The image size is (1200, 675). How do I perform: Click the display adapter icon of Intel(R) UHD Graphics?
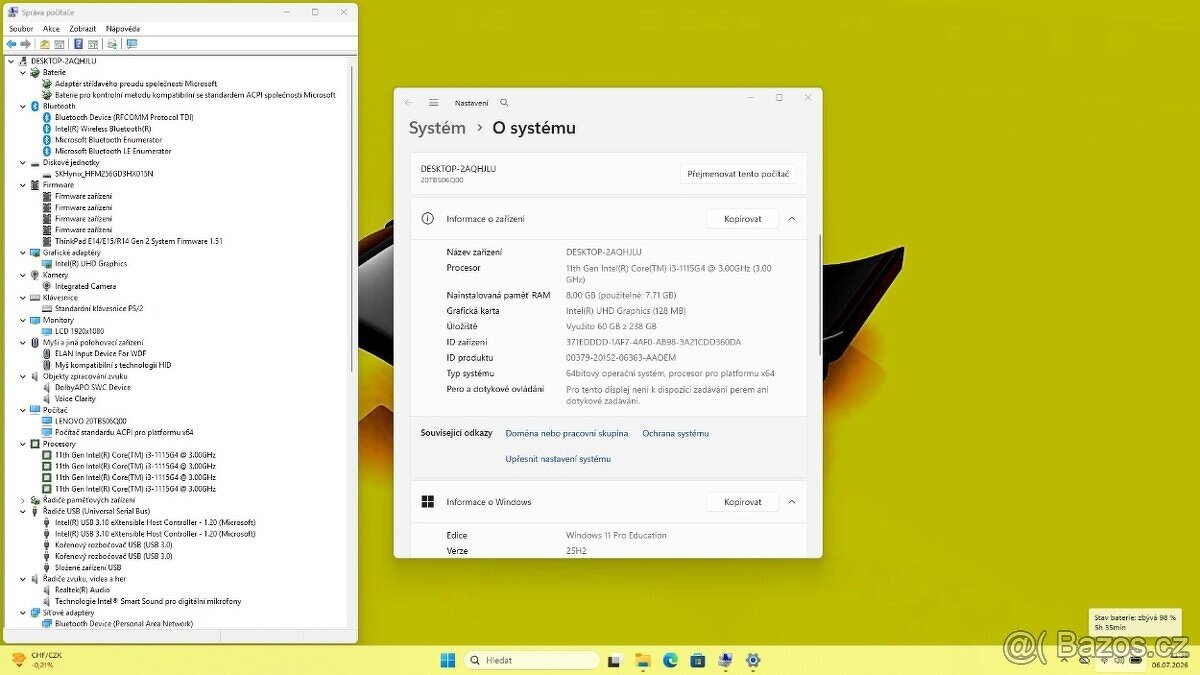click(47, 264)
